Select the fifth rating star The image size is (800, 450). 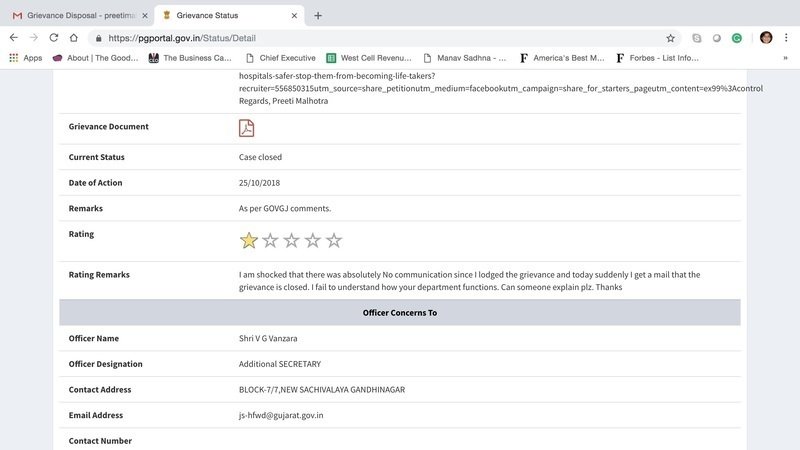point(334,240)
